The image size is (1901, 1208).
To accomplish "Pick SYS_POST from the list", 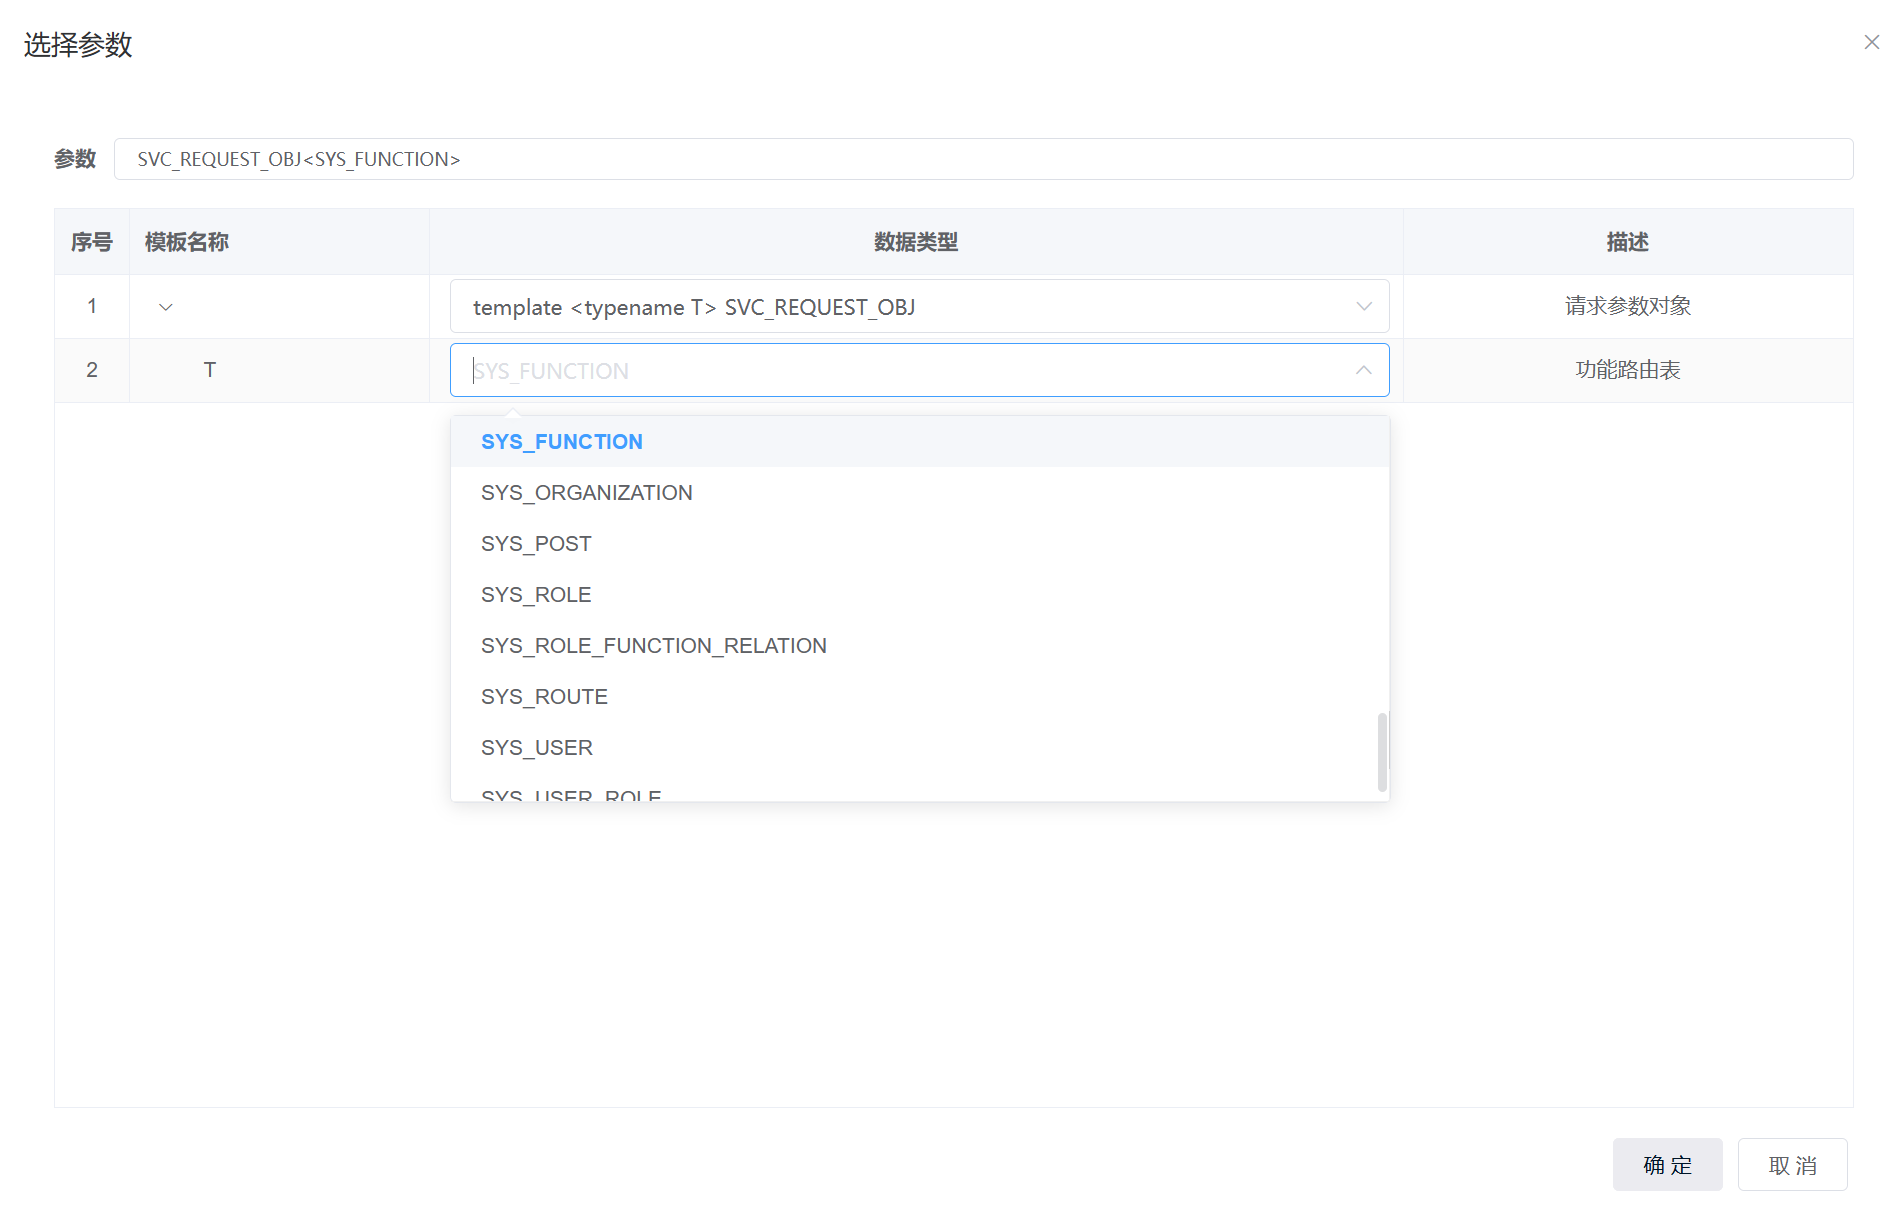I will [536, 544].
